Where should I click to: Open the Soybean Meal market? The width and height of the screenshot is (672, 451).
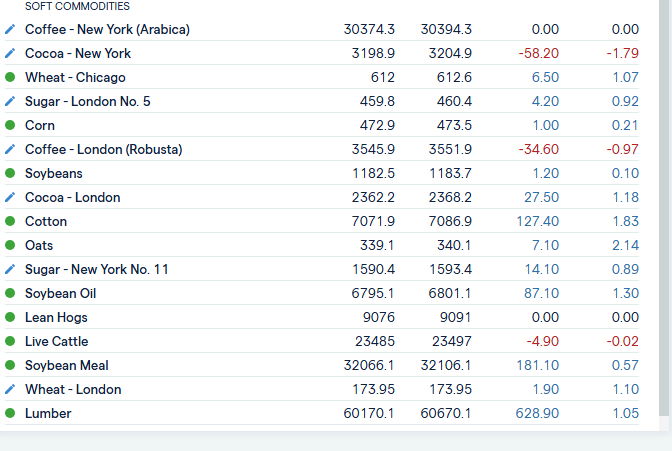click(x=66, y=365)
